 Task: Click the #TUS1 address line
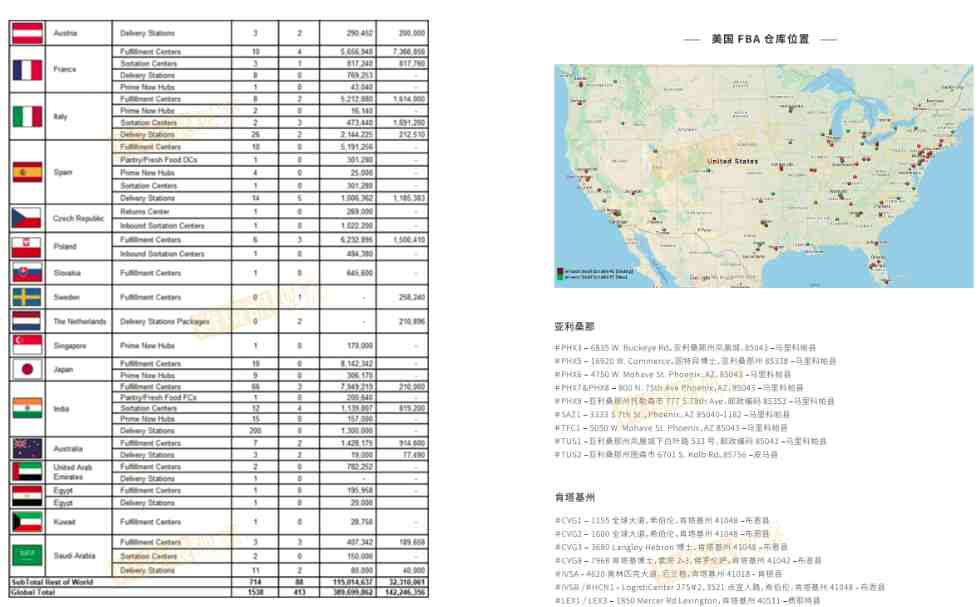(691, 441)
